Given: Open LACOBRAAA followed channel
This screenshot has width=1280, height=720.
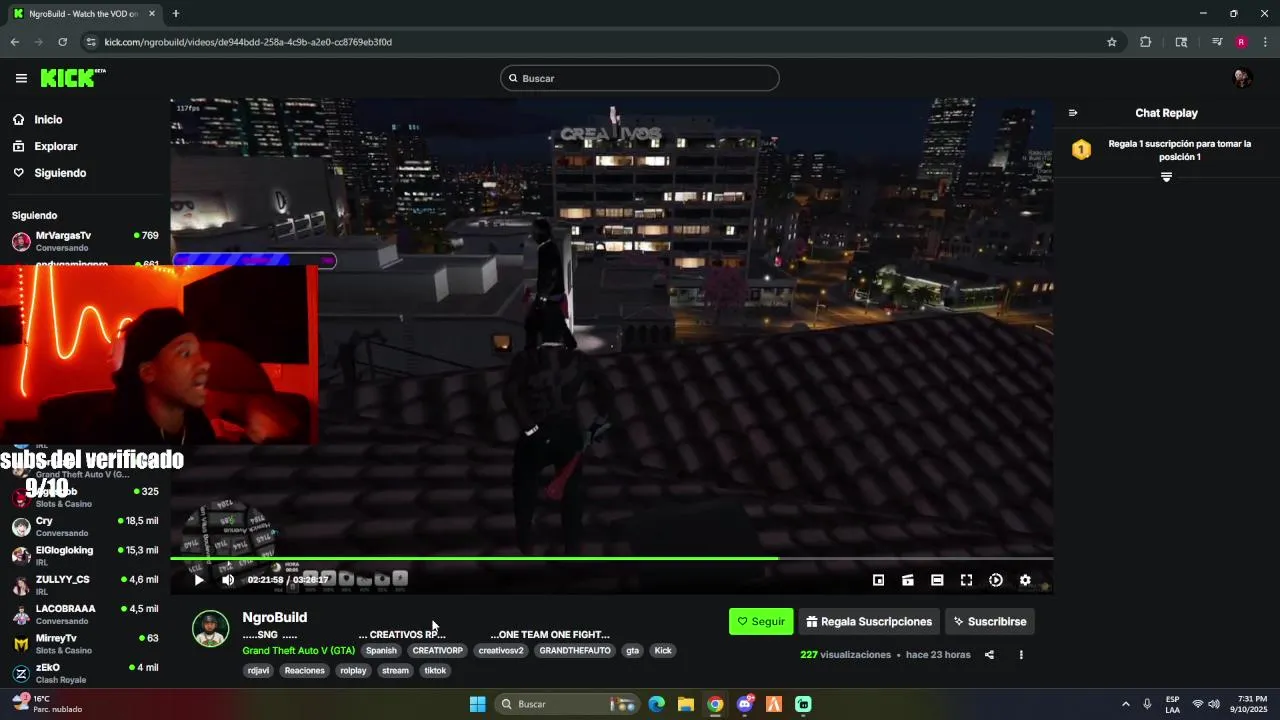Looking at the screenshot, I should click(85, 614).
